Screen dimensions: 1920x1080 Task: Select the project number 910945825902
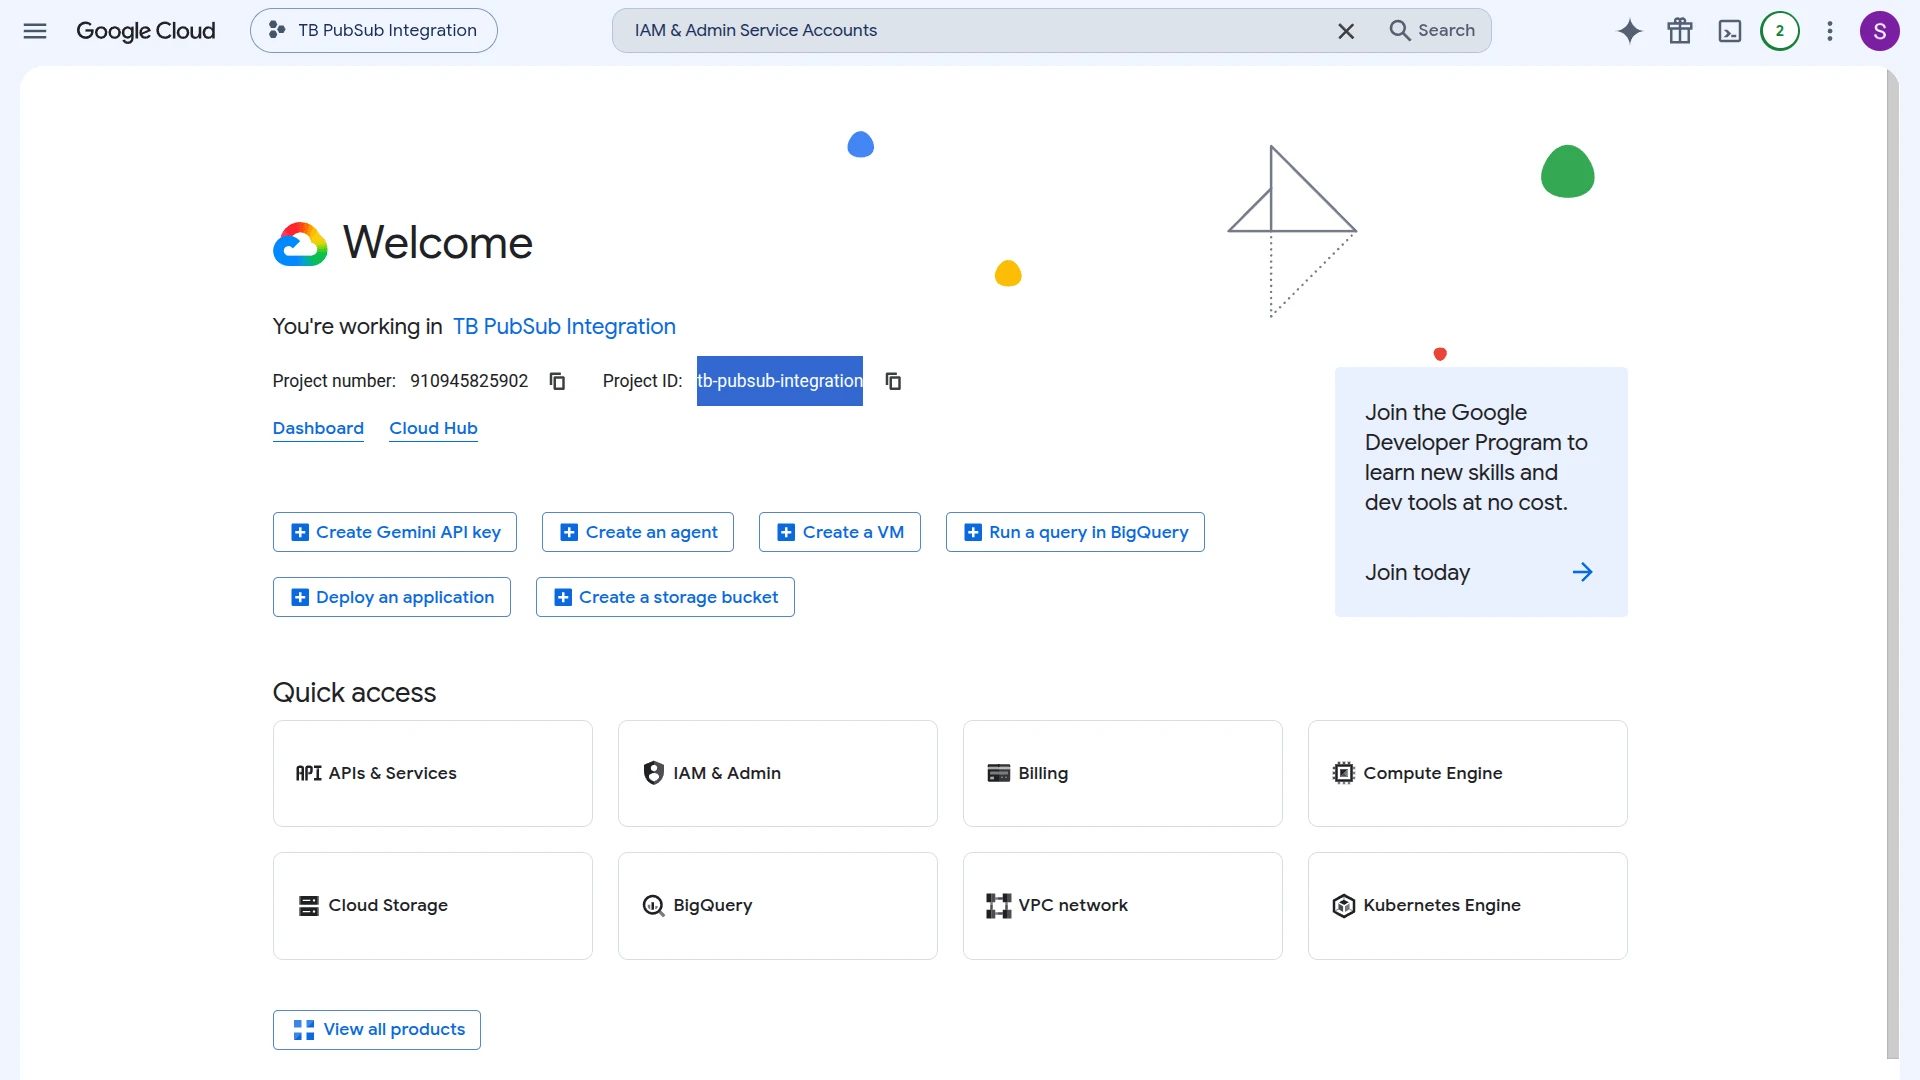(469, 381)
